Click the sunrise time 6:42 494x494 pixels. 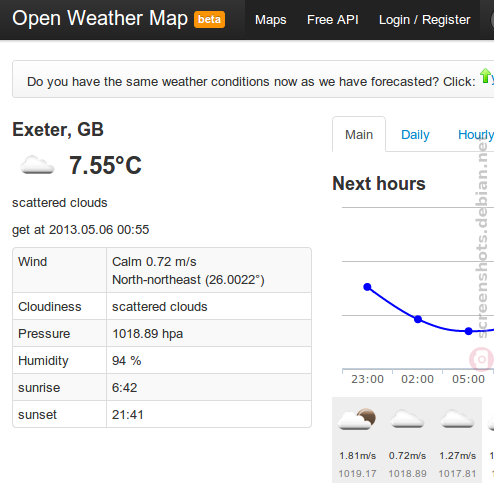point(124,388)
